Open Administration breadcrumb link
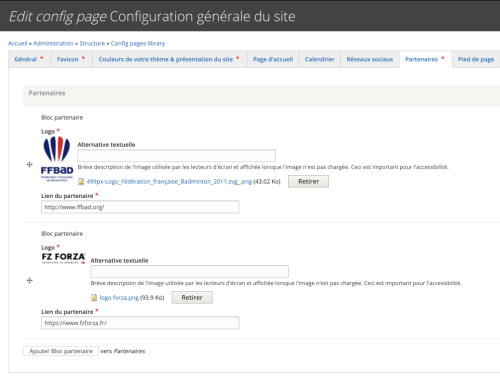The height and width of the screenshot is (376, 500). [53, 43]
